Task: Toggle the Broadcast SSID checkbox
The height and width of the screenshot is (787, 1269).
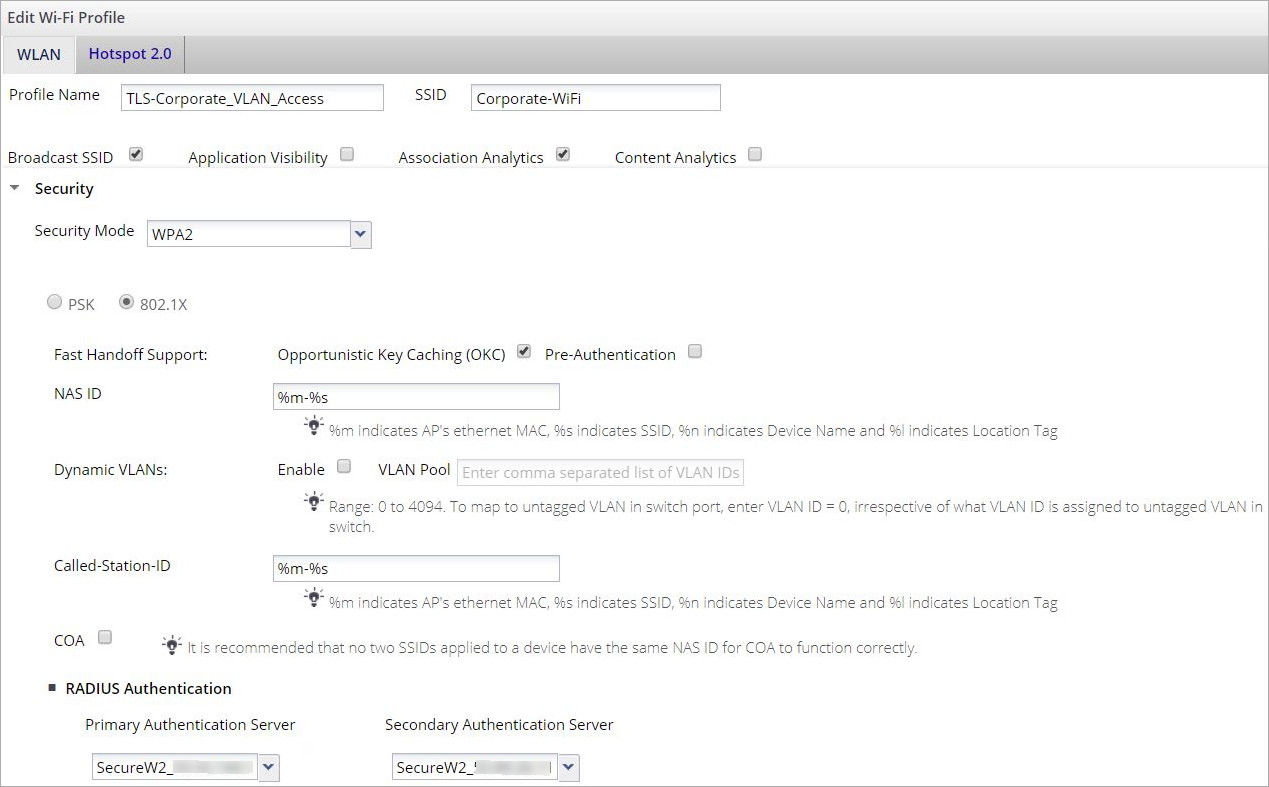Action: [136, 155]
